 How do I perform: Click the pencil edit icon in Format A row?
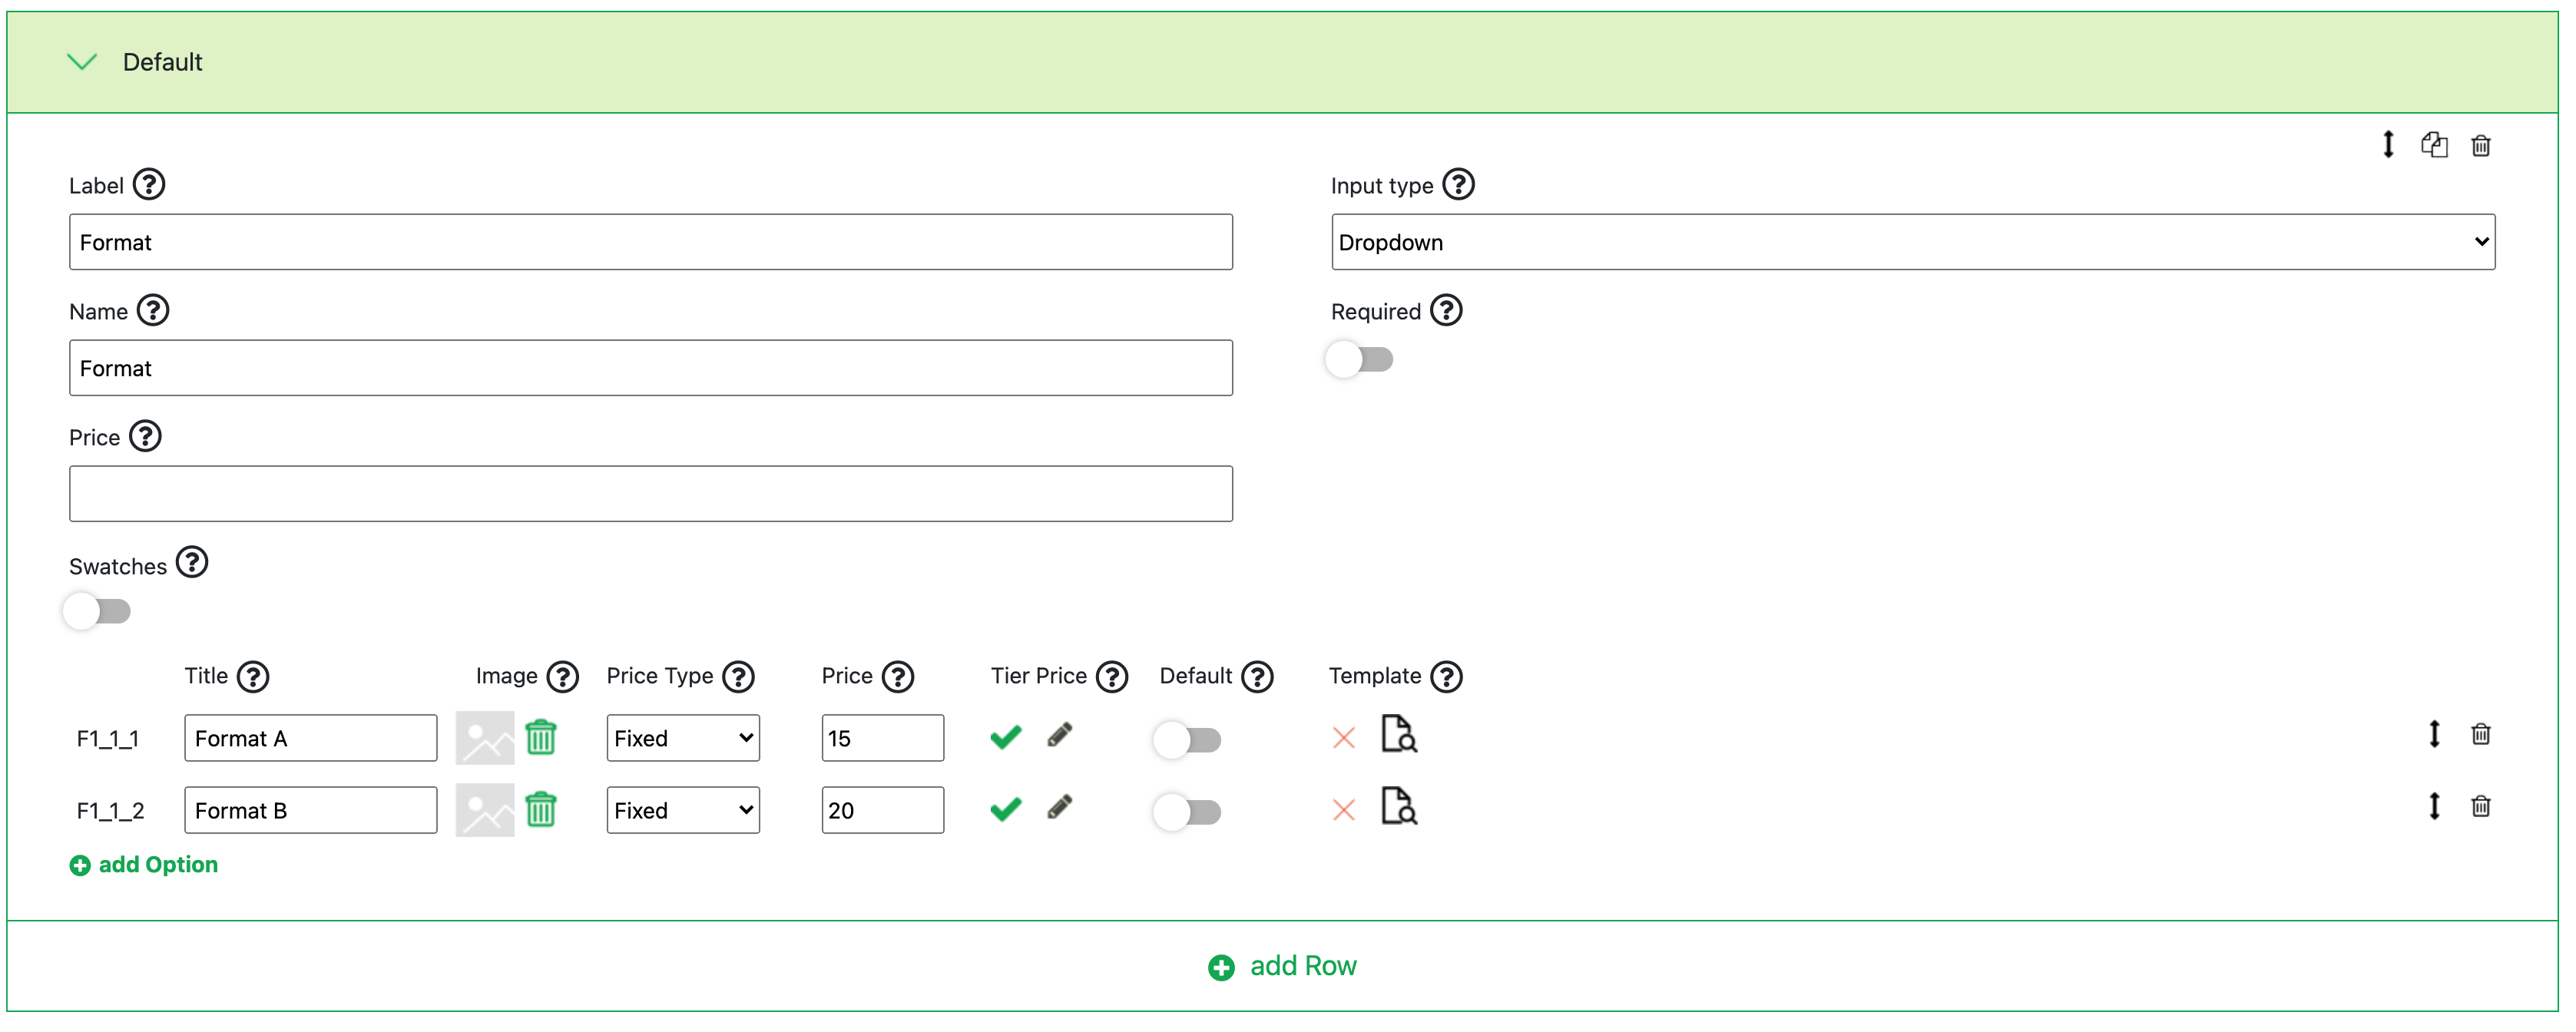(x=1059, y=736)
